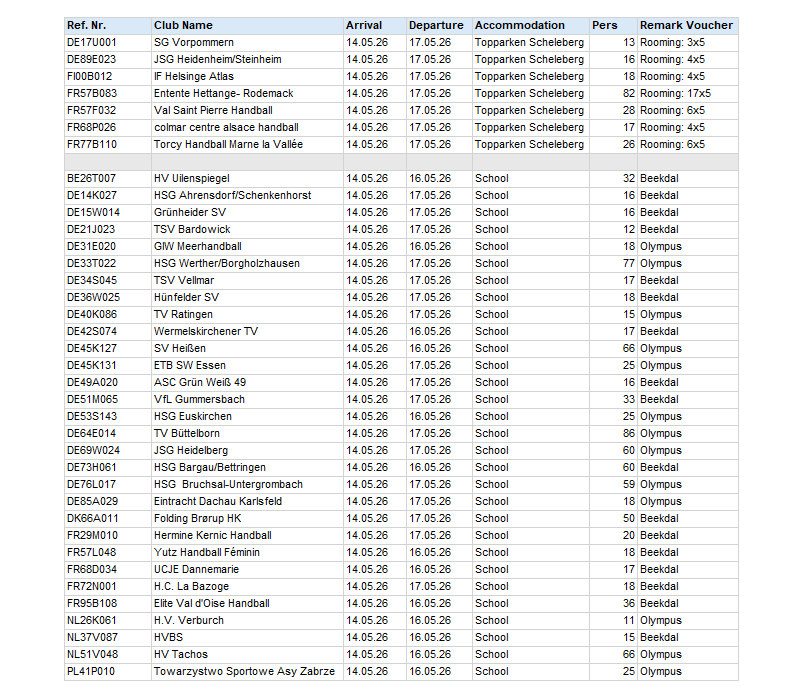Select JSG Heidenheim/Steinheim cell

click(x=247, y=59)
